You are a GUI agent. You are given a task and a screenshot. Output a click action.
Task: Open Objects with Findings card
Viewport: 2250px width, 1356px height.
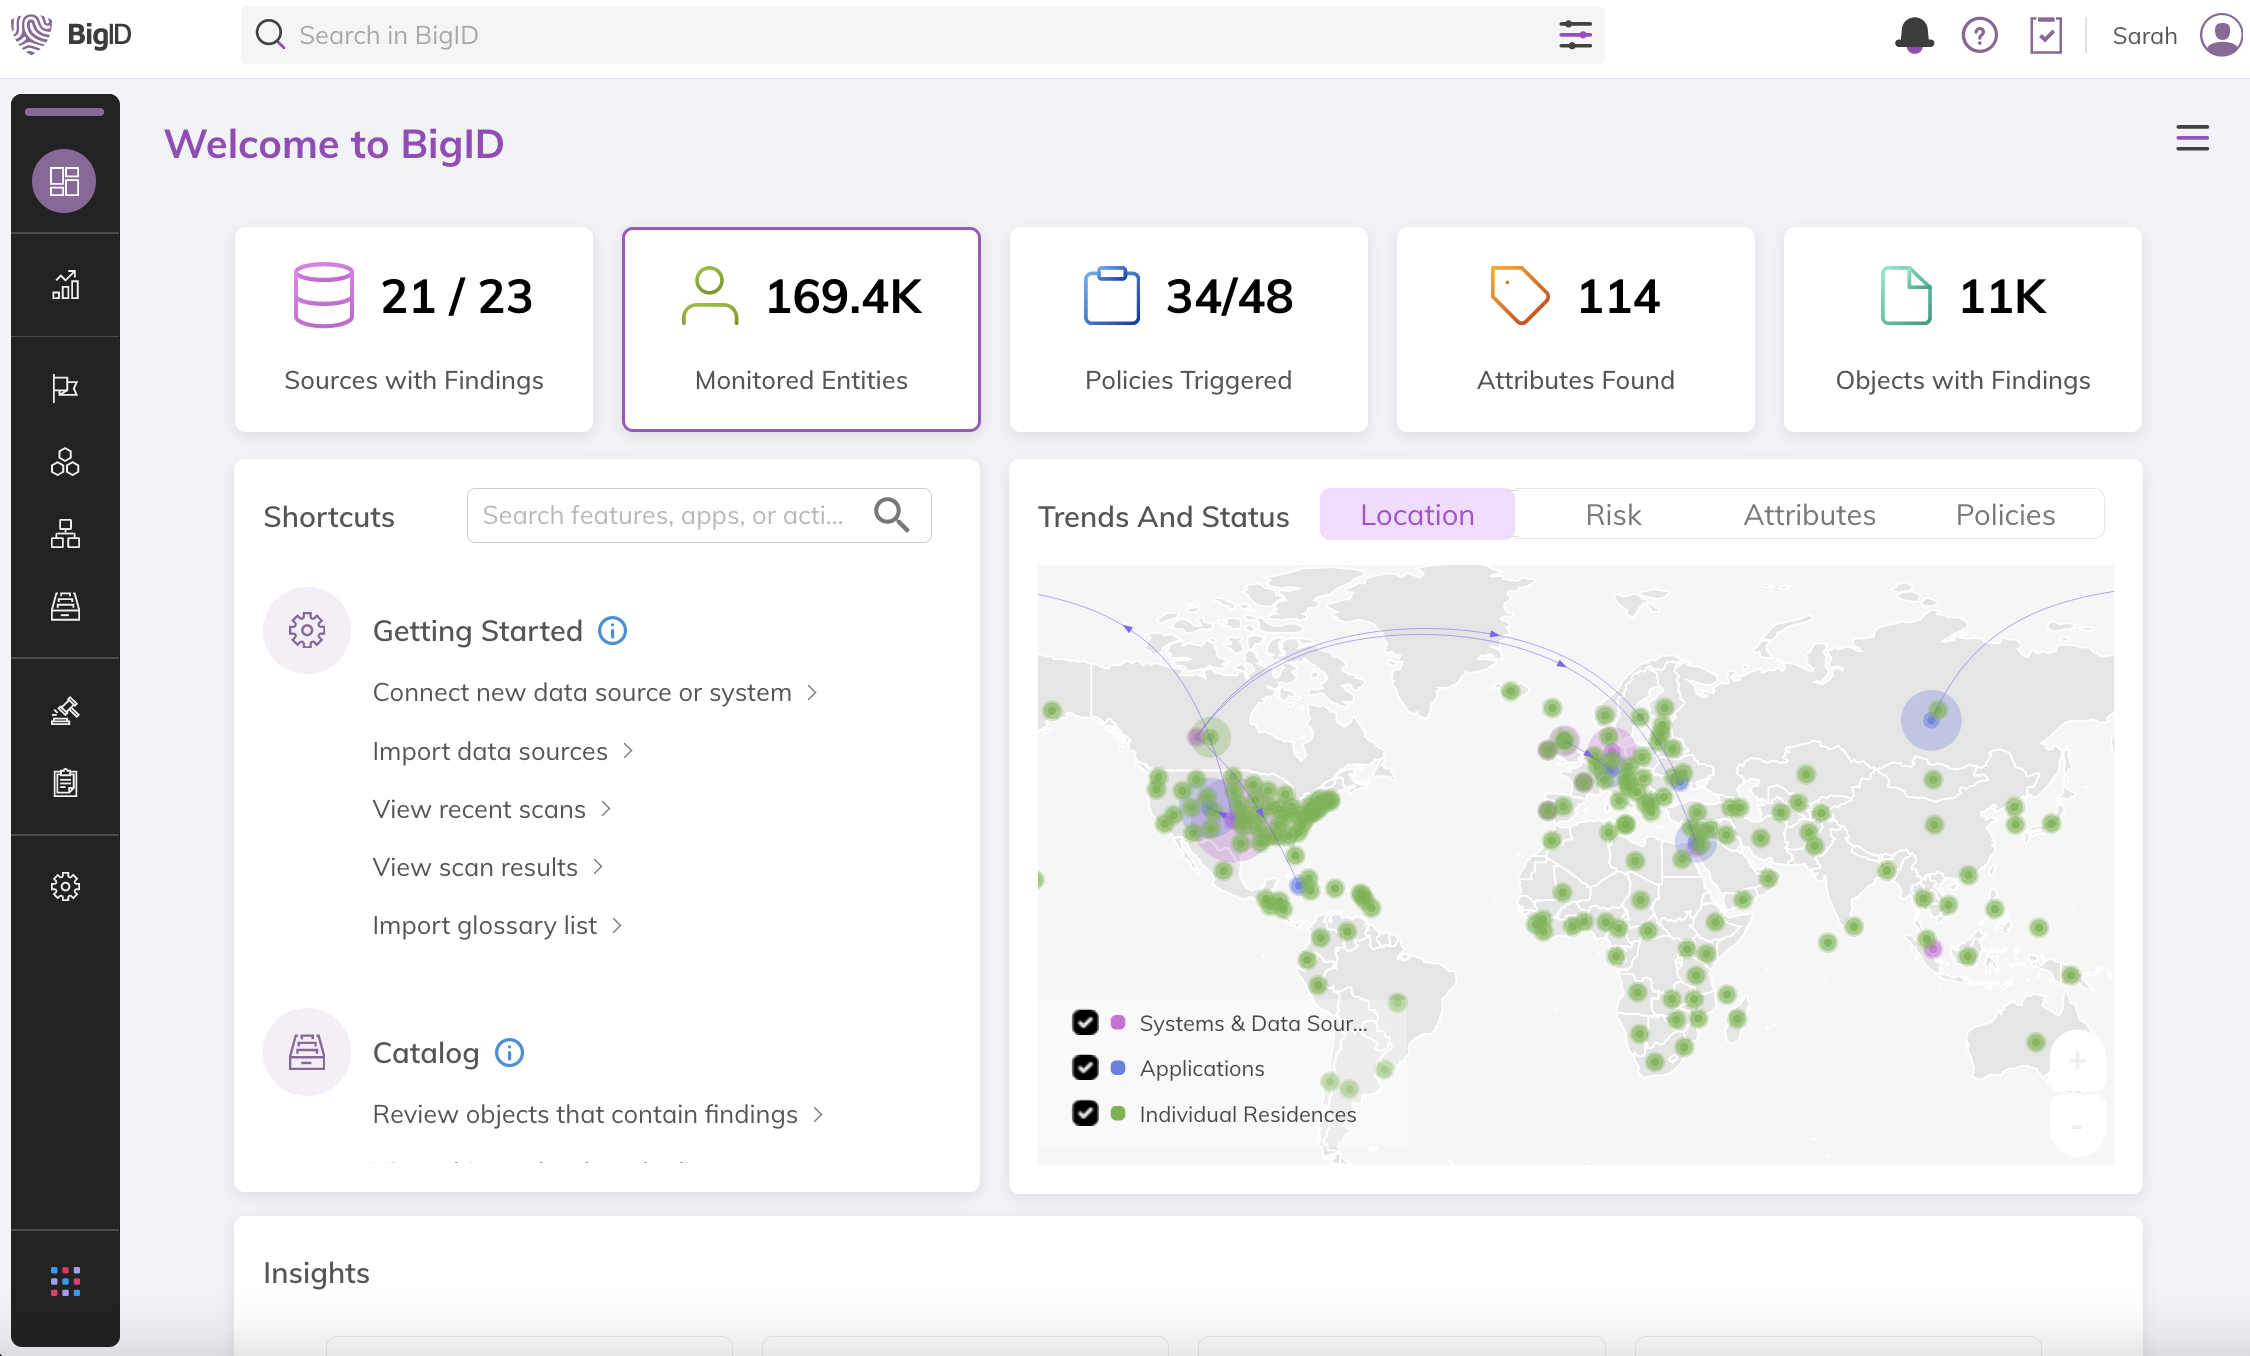[x=1963, y=330]
